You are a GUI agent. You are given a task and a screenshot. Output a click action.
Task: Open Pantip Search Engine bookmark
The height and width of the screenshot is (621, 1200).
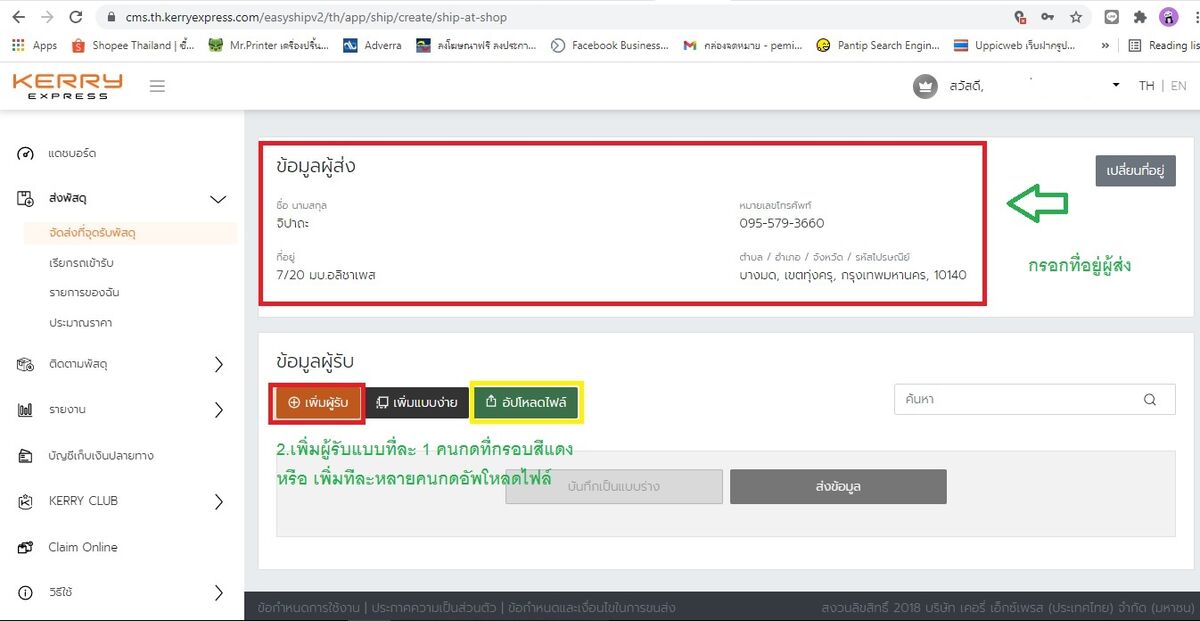[x=878, y=45]
